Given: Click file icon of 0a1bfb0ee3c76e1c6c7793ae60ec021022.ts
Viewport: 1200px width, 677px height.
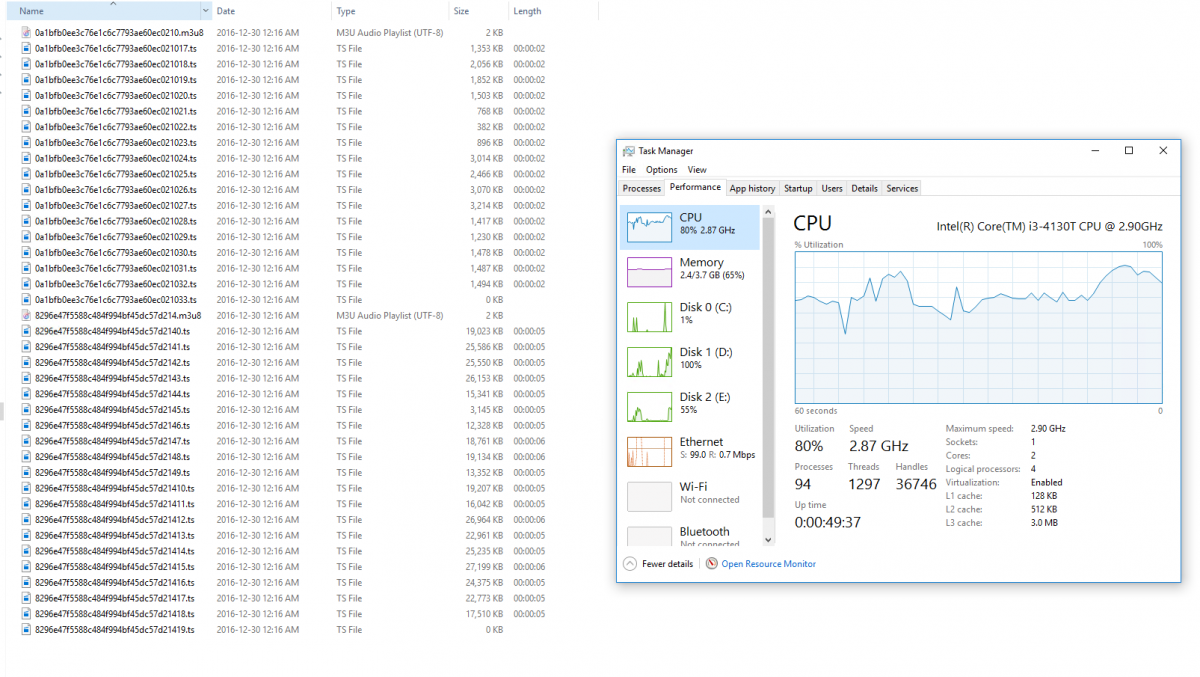Looking at the screenshot, I should pos(27,127).
